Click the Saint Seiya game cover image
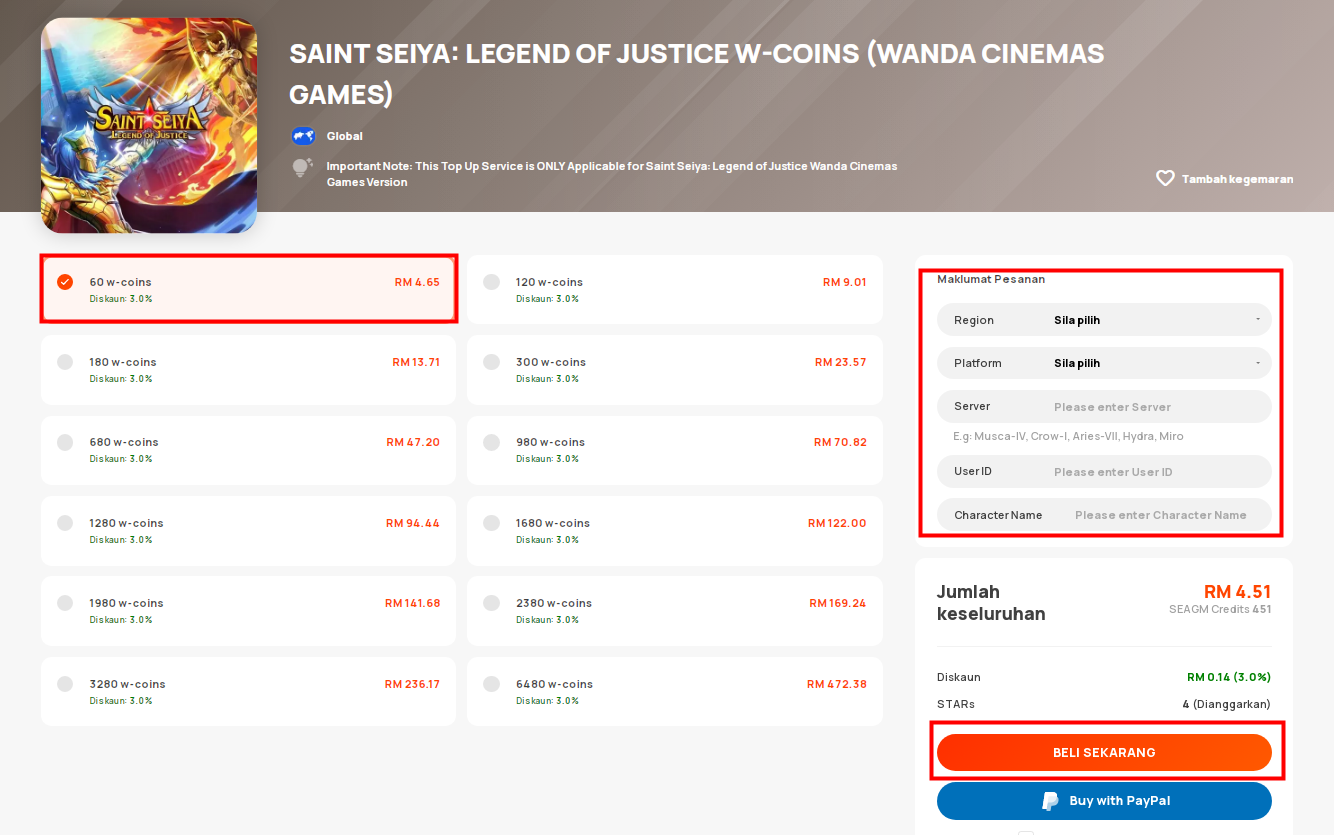The height and width of the screenshot is (835, 1334). (x=149, y=125)
